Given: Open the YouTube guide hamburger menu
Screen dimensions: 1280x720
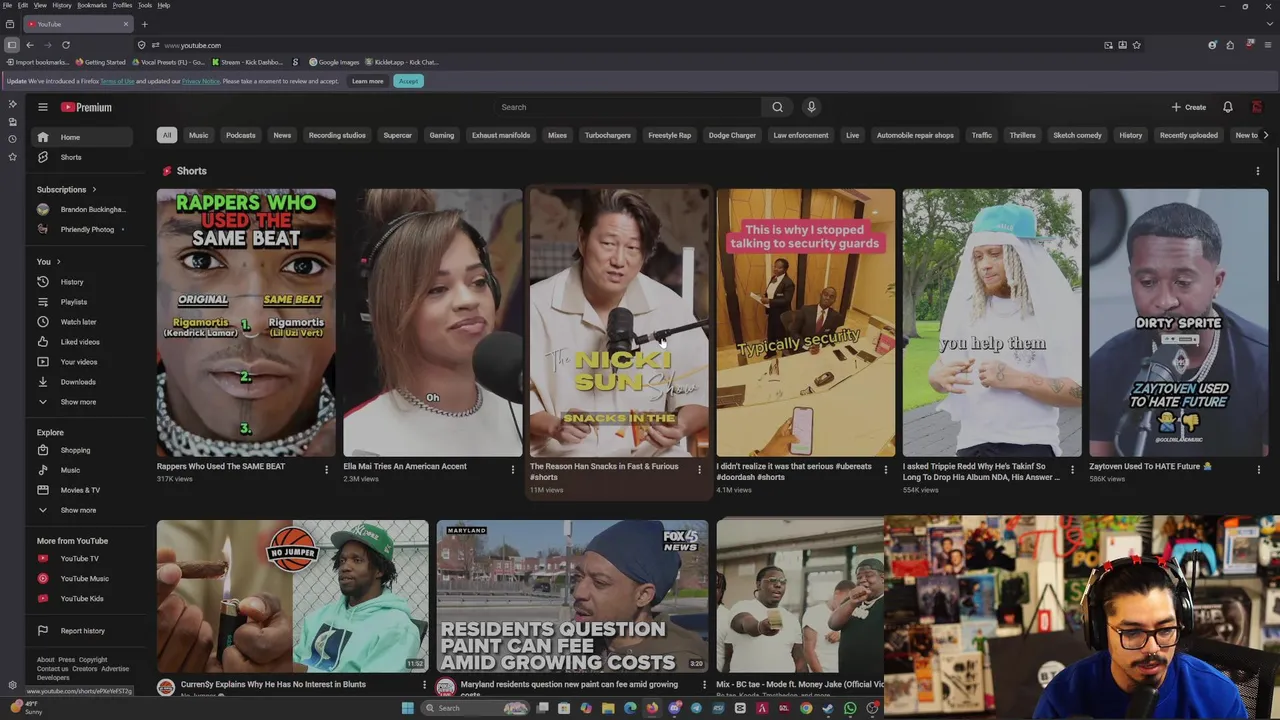Looking at the screenshot, I should tap(43, 107).
